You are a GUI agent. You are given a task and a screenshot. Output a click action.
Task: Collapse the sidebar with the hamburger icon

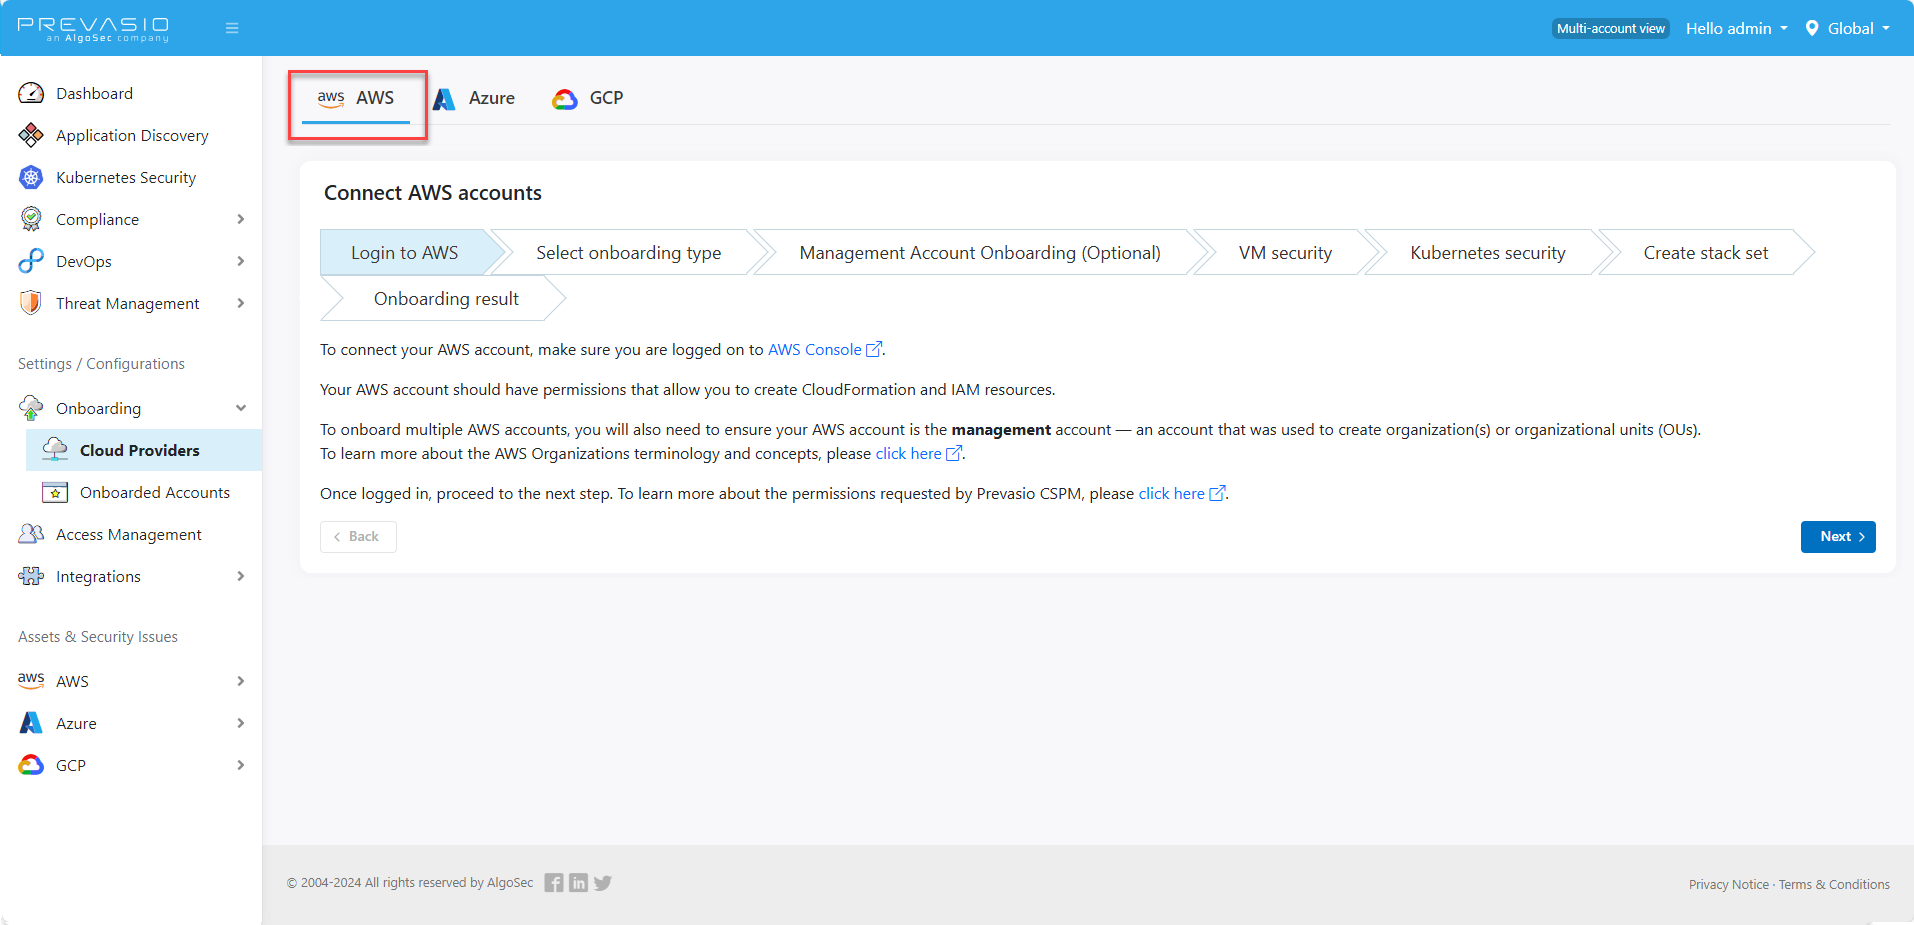pos(232,28)
